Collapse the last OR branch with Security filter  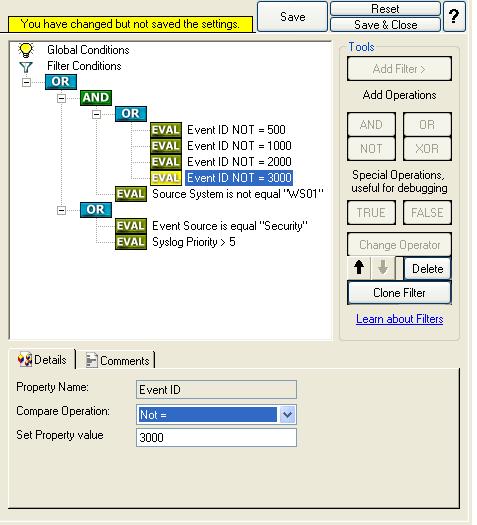coord(61,210)
